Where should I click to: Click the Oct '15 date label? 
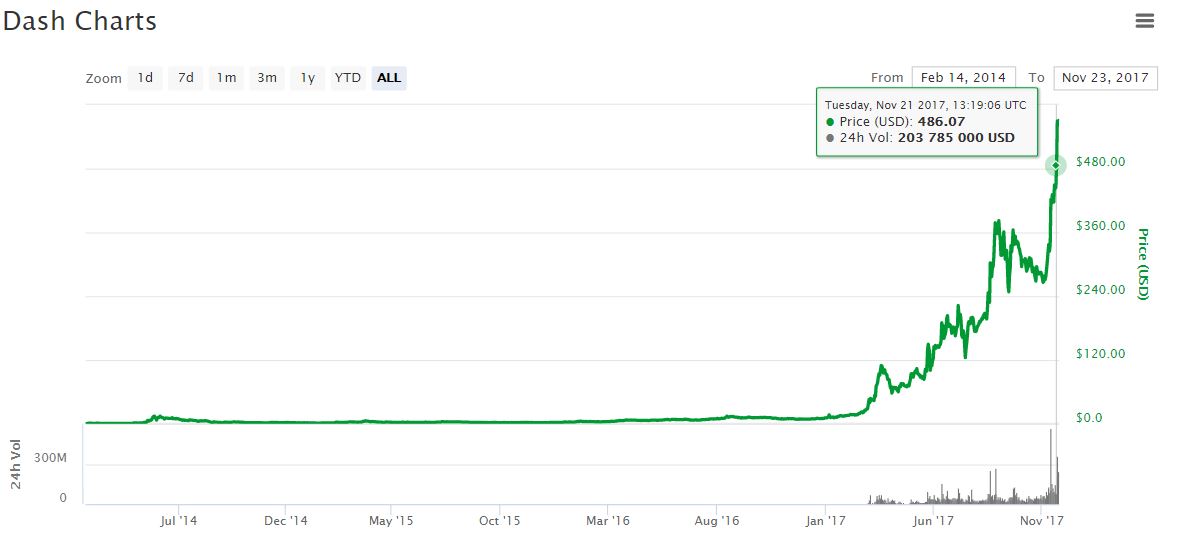tap(500, 520)
